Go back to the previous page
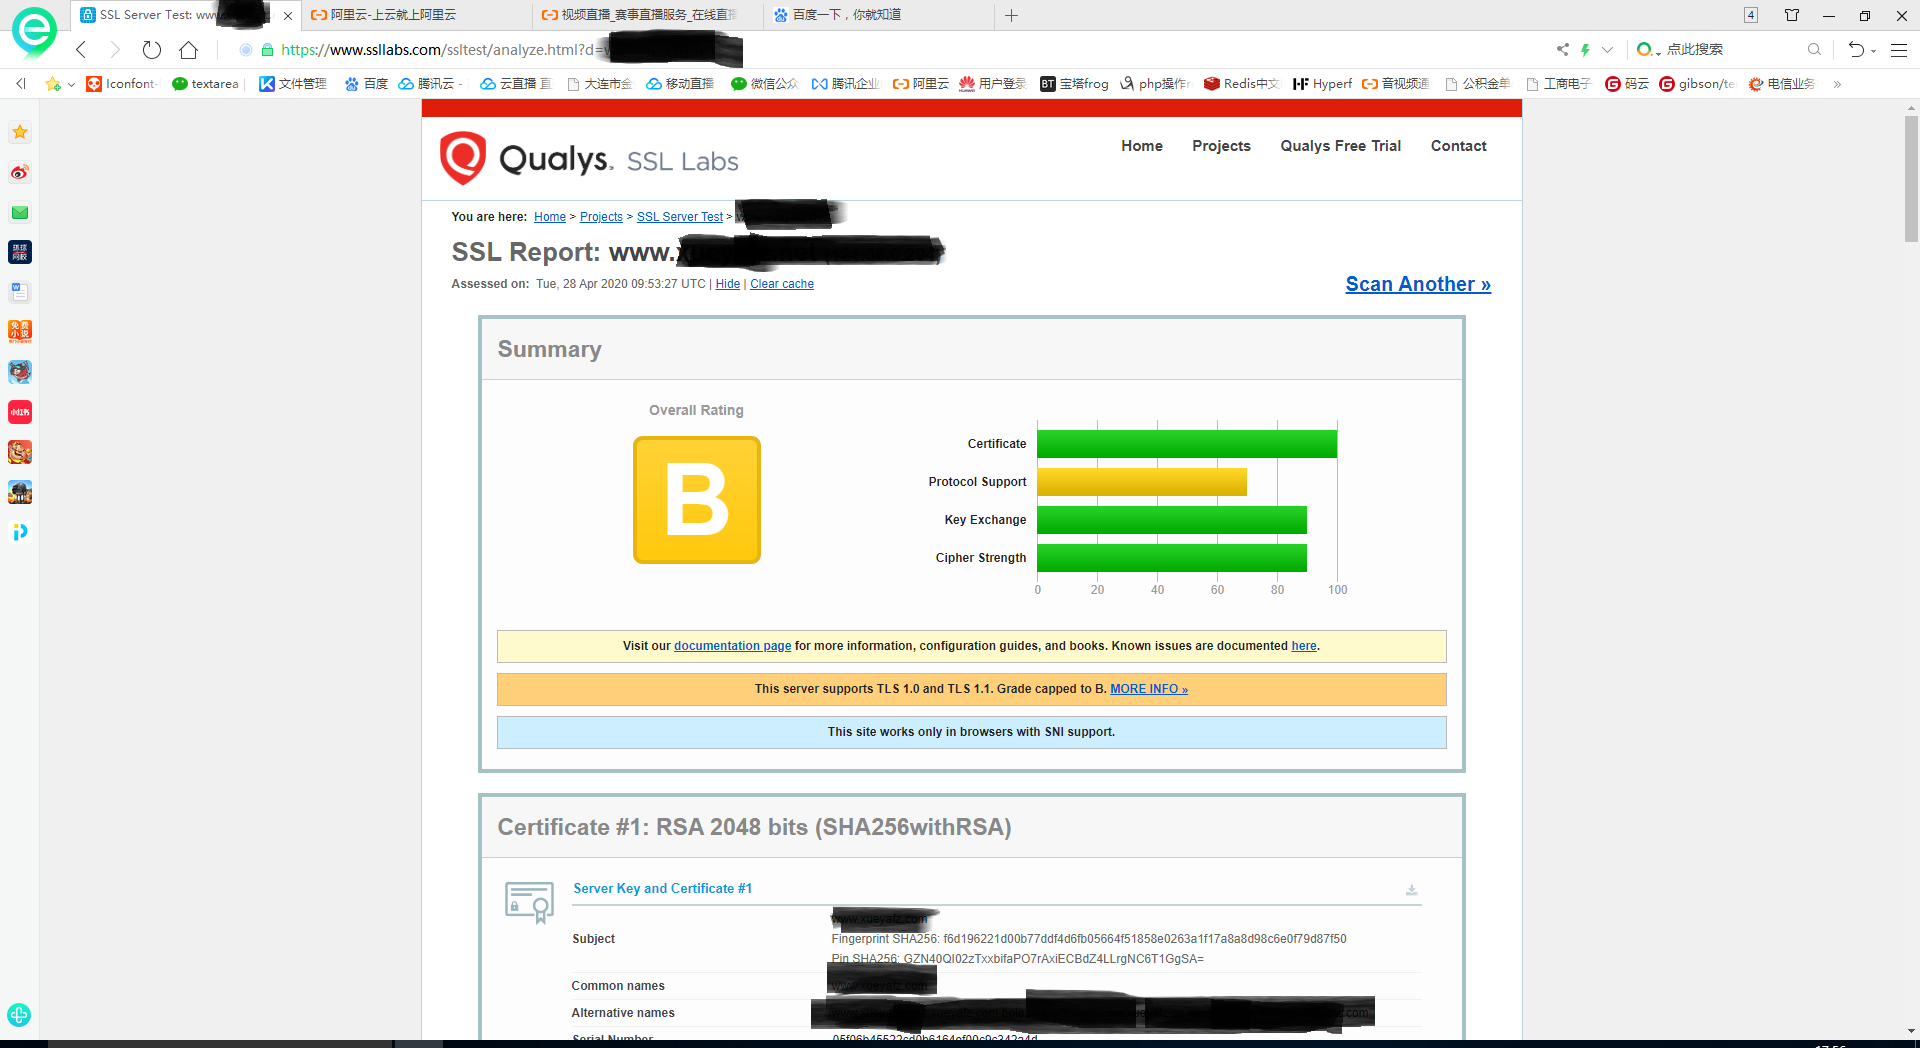Image resolution: width=1920 pixels, height=1048 pixels. tap(81, 50)
